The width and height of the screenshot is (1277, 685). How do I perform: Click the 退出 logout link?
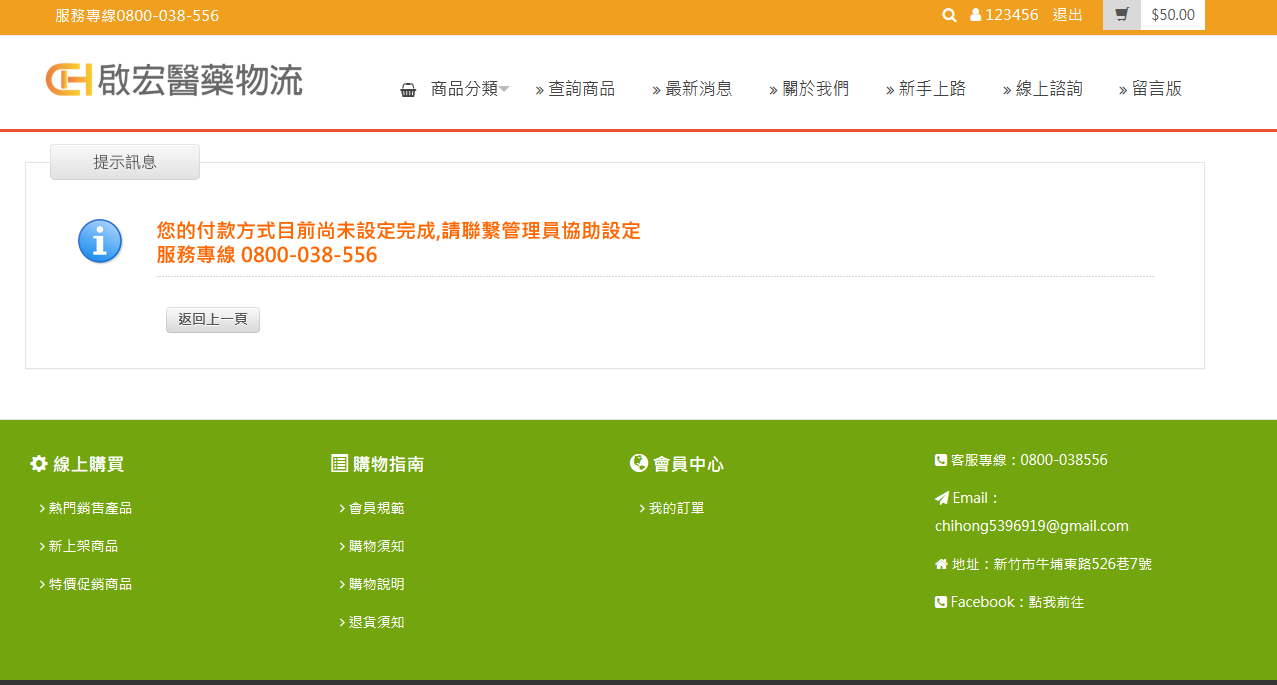pos(1067,15)
